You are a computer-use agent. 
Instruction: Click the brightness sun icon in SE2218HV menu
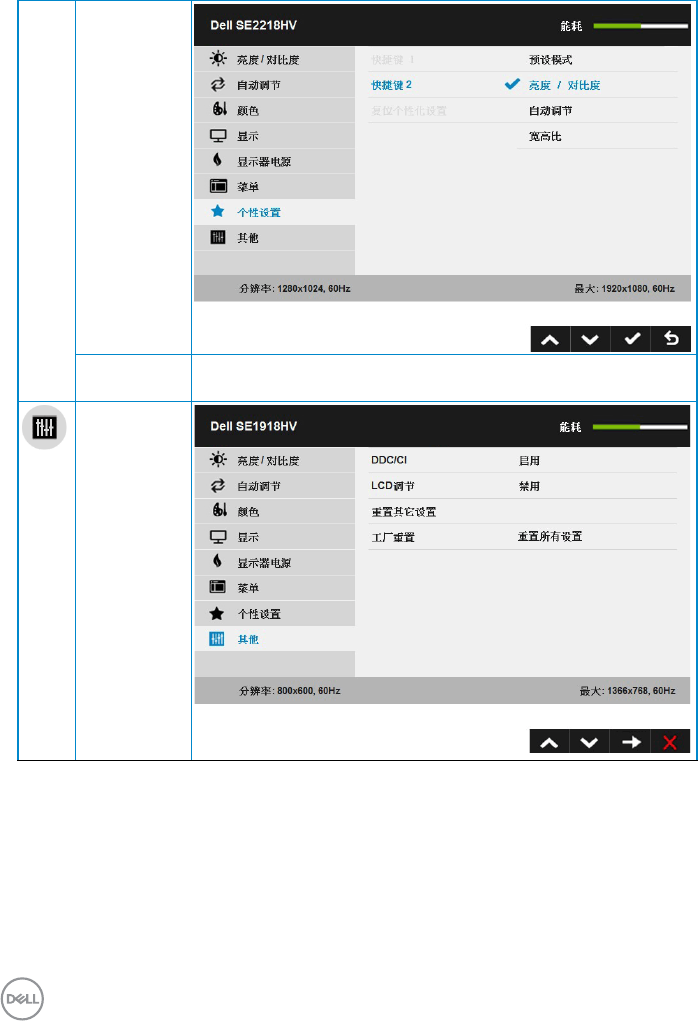(218, 59)
